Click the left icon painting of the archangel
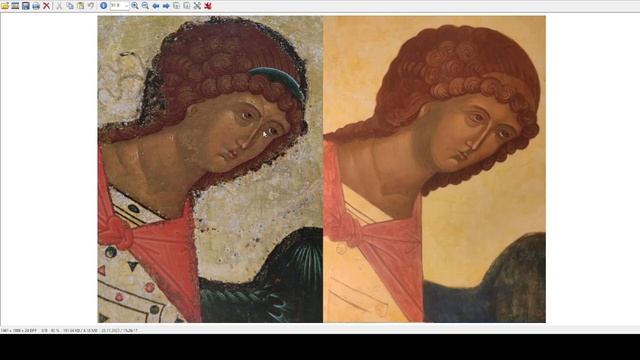Screen dimensions: 640x360 click(210, 169)
